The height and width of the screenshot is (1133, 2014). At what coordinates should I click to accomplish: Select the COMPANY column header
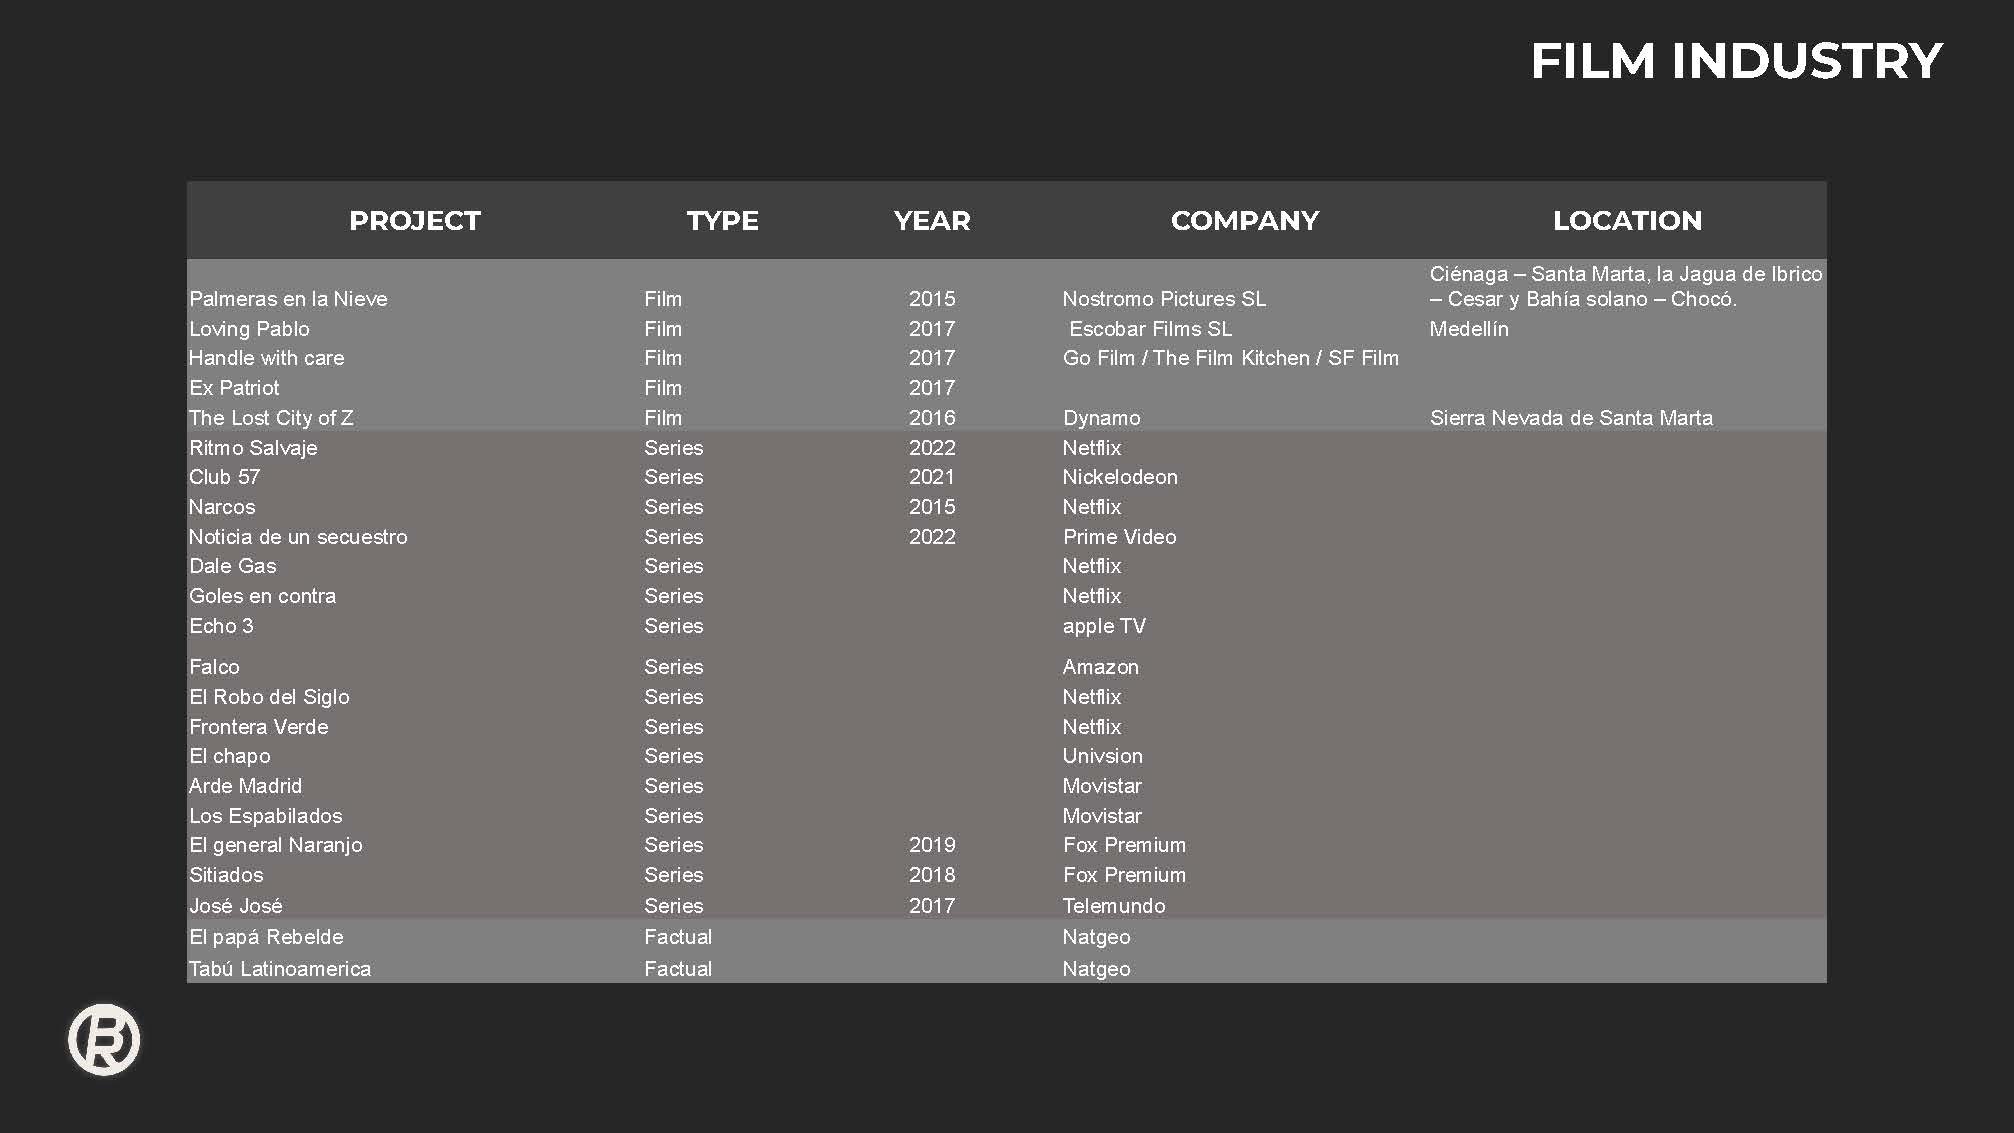coord(1245,221)
